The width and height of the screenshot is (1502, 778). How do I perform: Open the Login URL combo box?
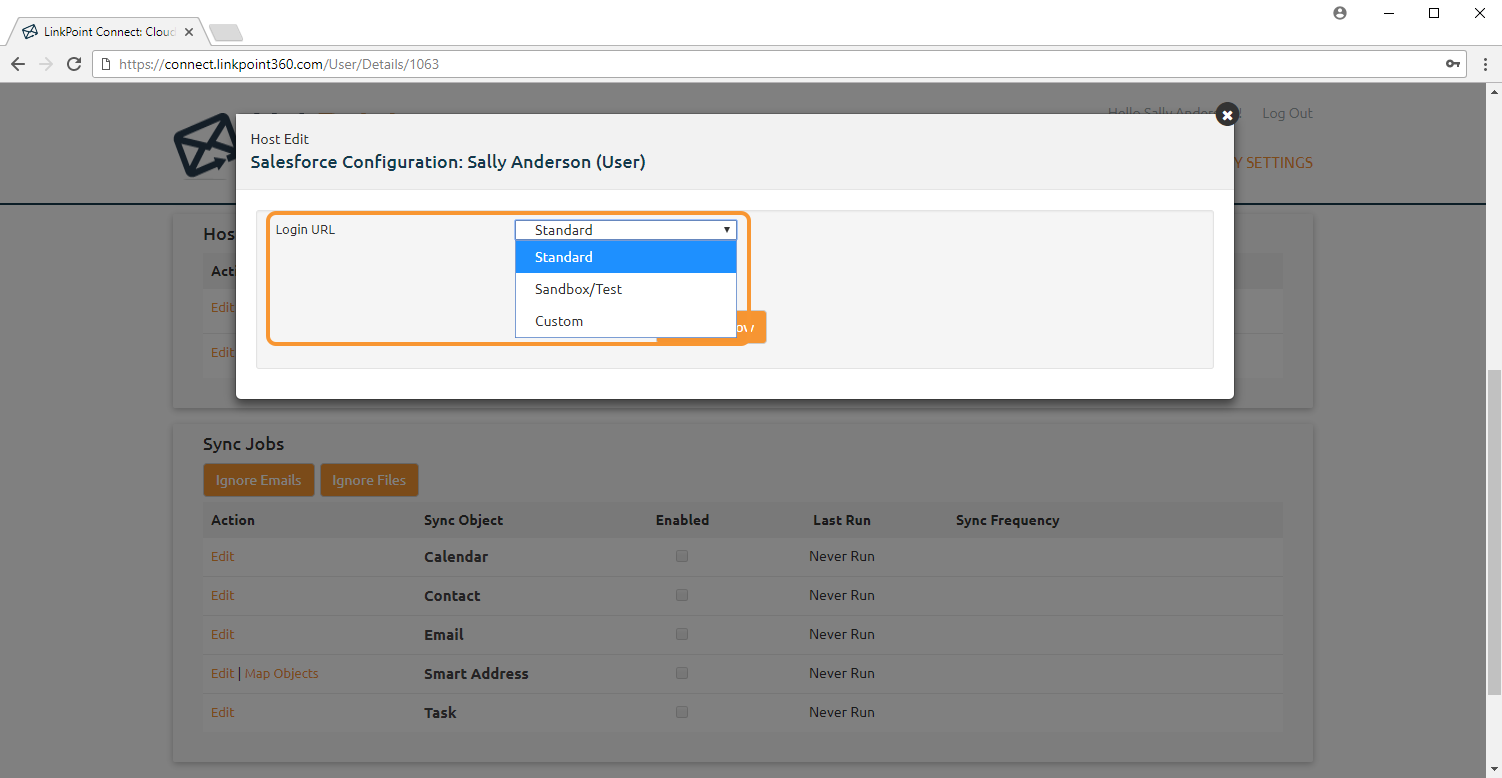point(626,230)
